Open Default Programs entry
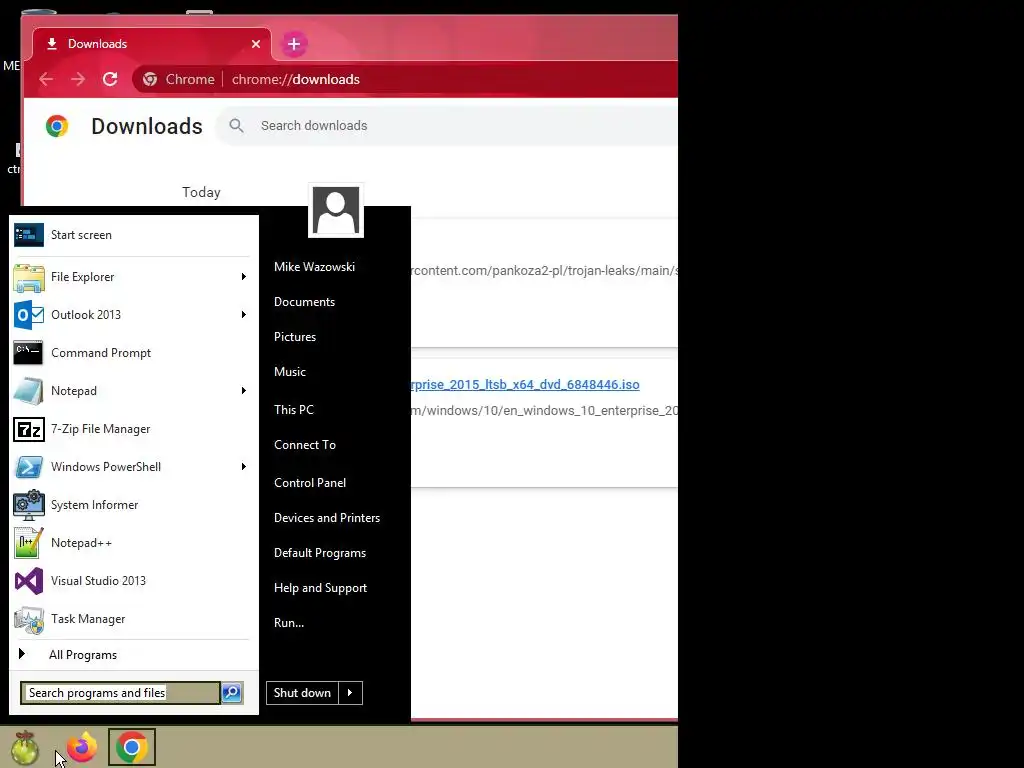The height and width of the screenshot is (768, 1024). tap(320, 553)
